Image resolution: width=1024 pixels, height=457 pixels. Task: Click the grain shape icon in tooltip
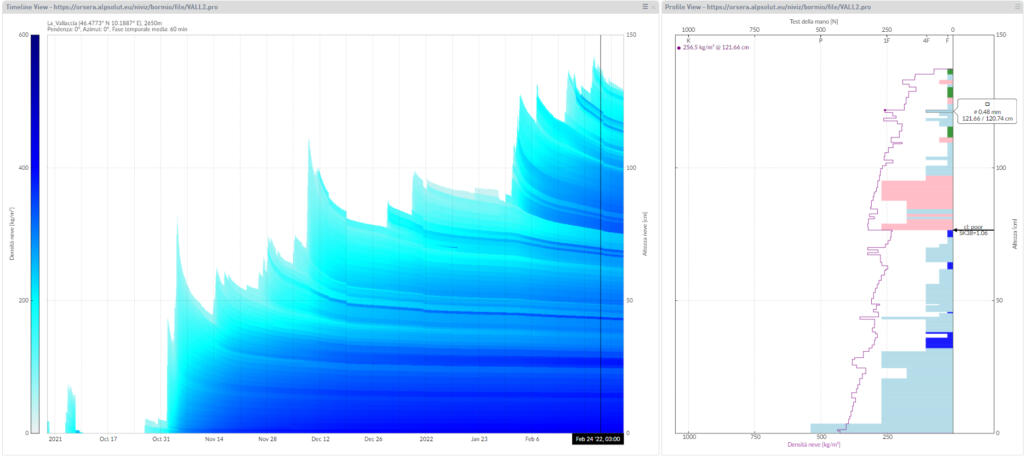click(x=987, y=104)
